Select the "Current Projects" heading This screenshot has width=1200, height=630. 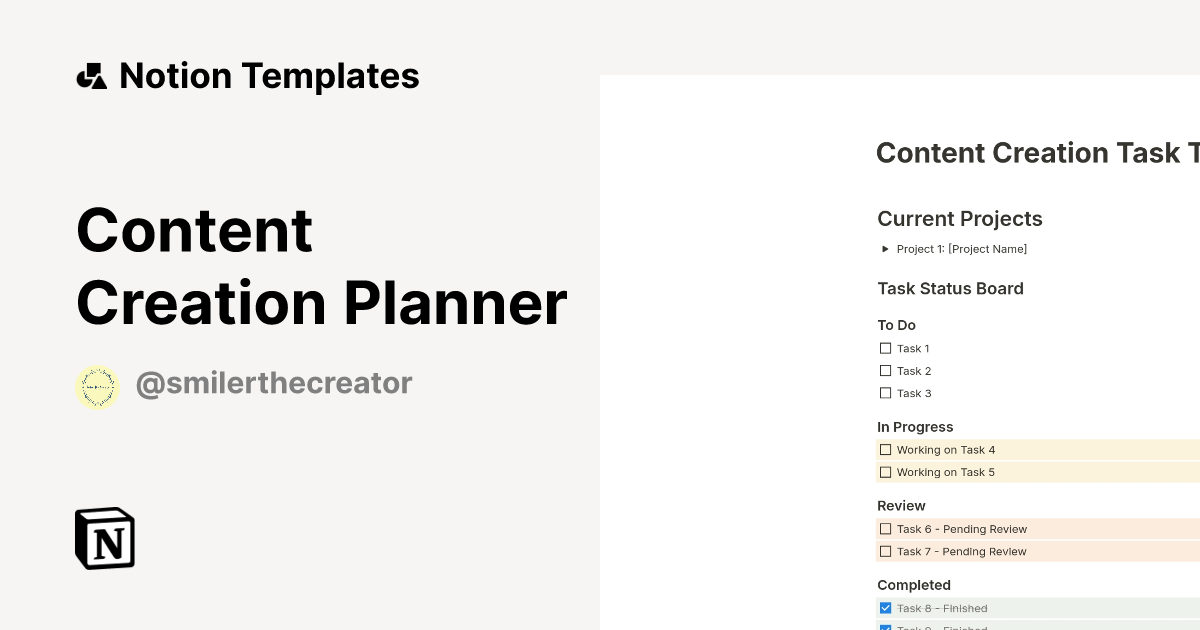(x=959, y=218)
